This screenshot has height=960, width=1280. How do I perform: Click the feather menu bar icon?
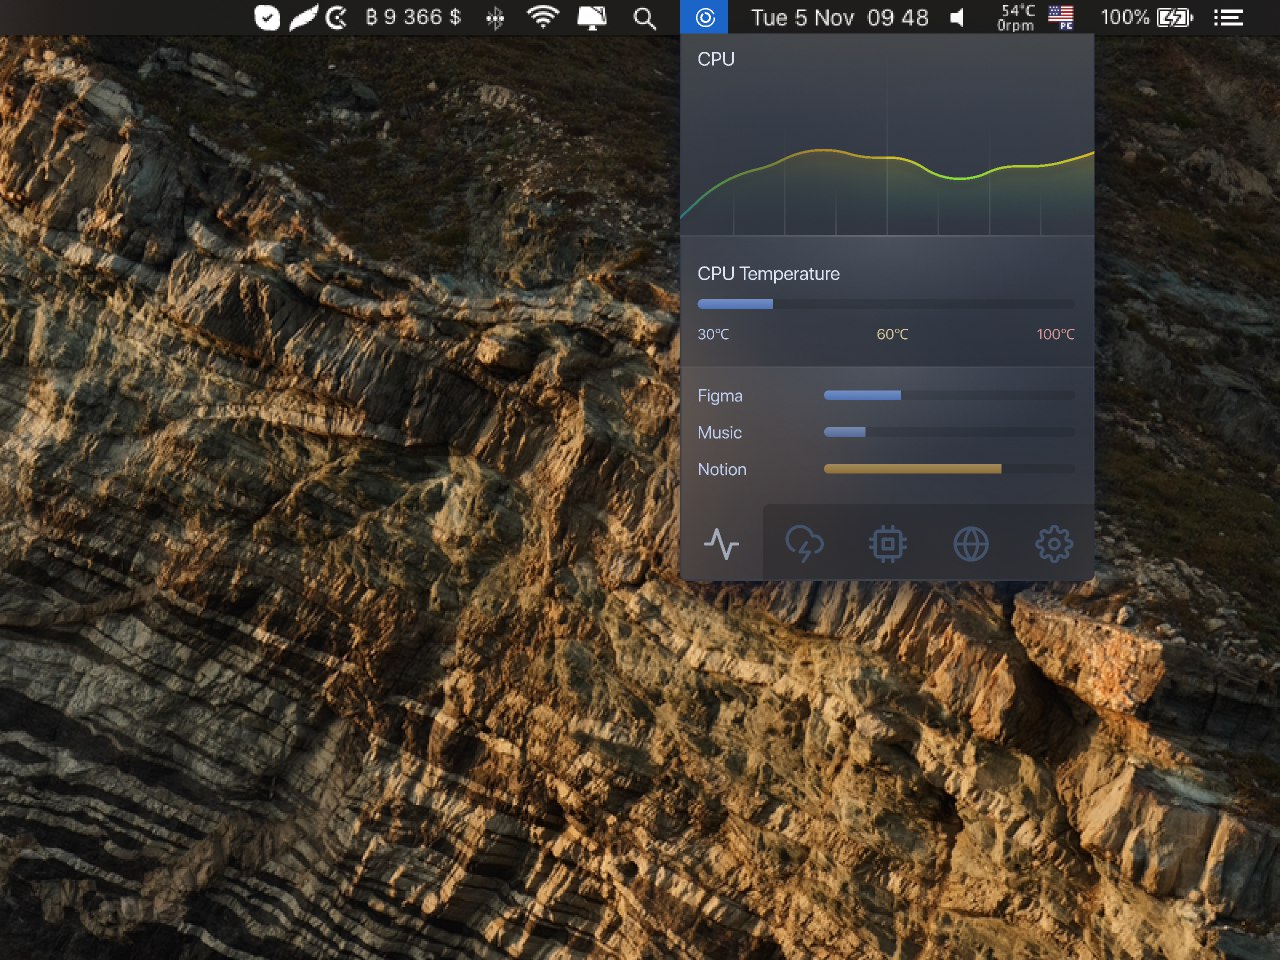[303, 17]
